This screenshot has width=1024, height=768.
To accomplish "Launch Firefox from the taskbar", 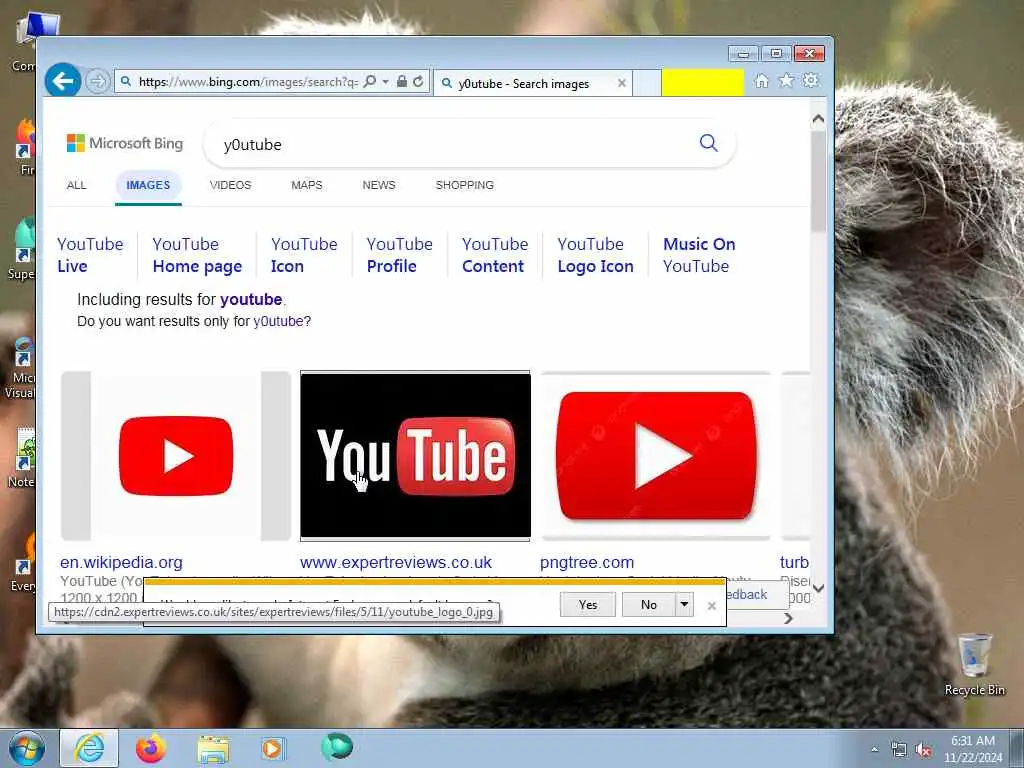I will click(x=151, y=748).
